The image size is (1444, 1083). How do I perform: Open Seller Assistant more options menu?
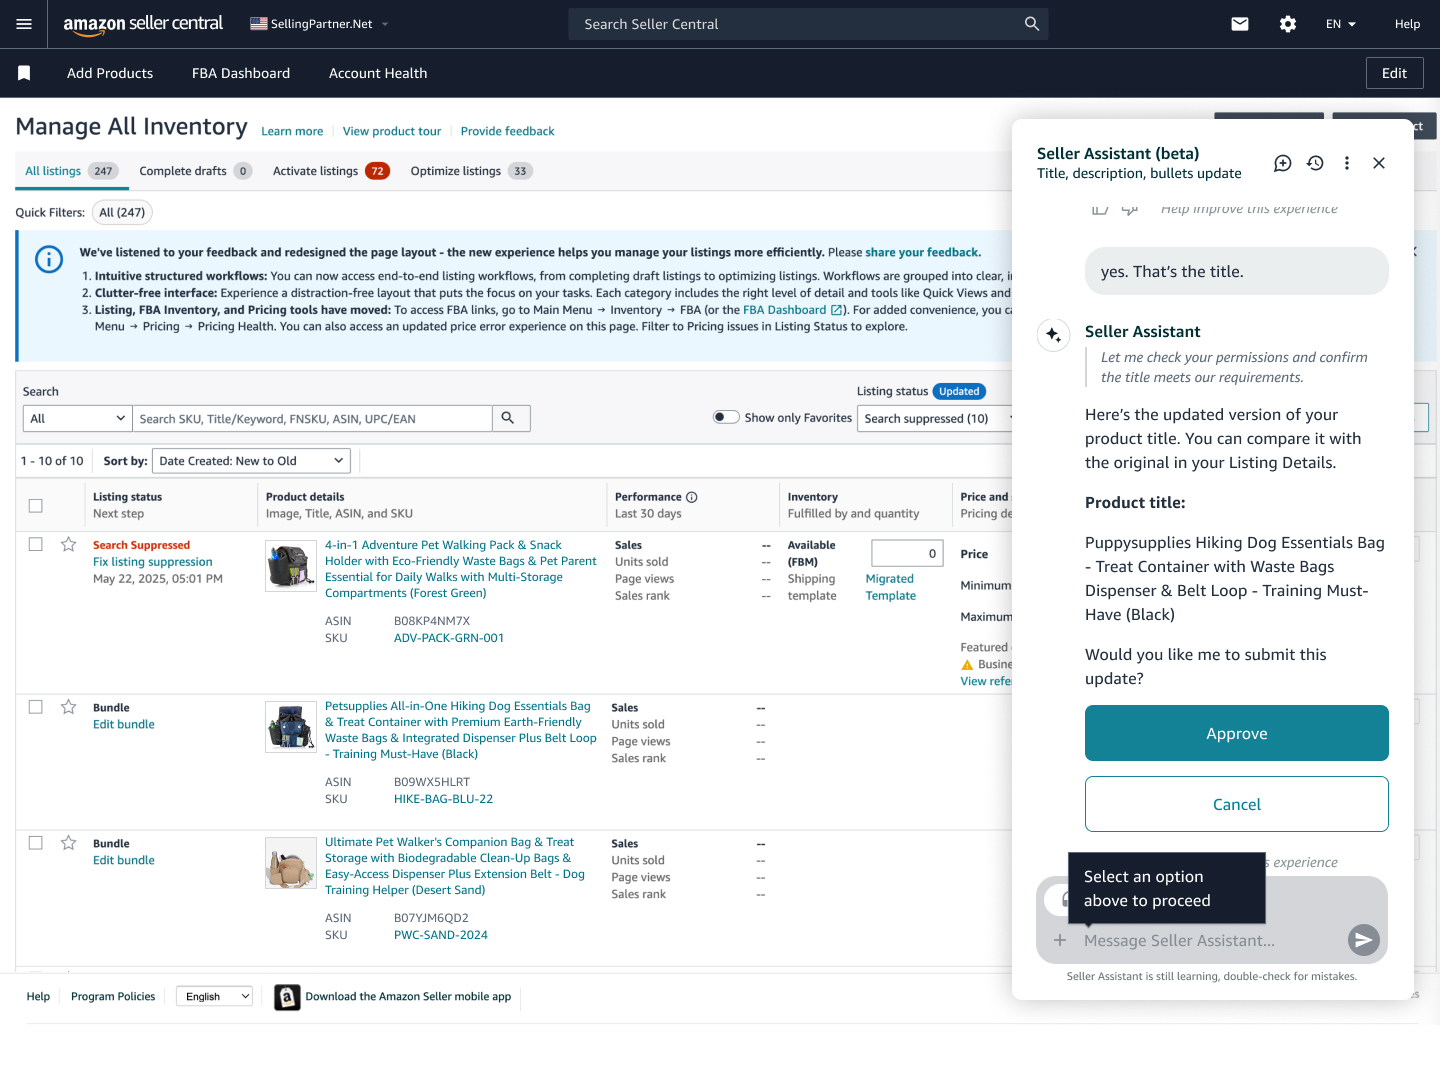coord(1347,163)
